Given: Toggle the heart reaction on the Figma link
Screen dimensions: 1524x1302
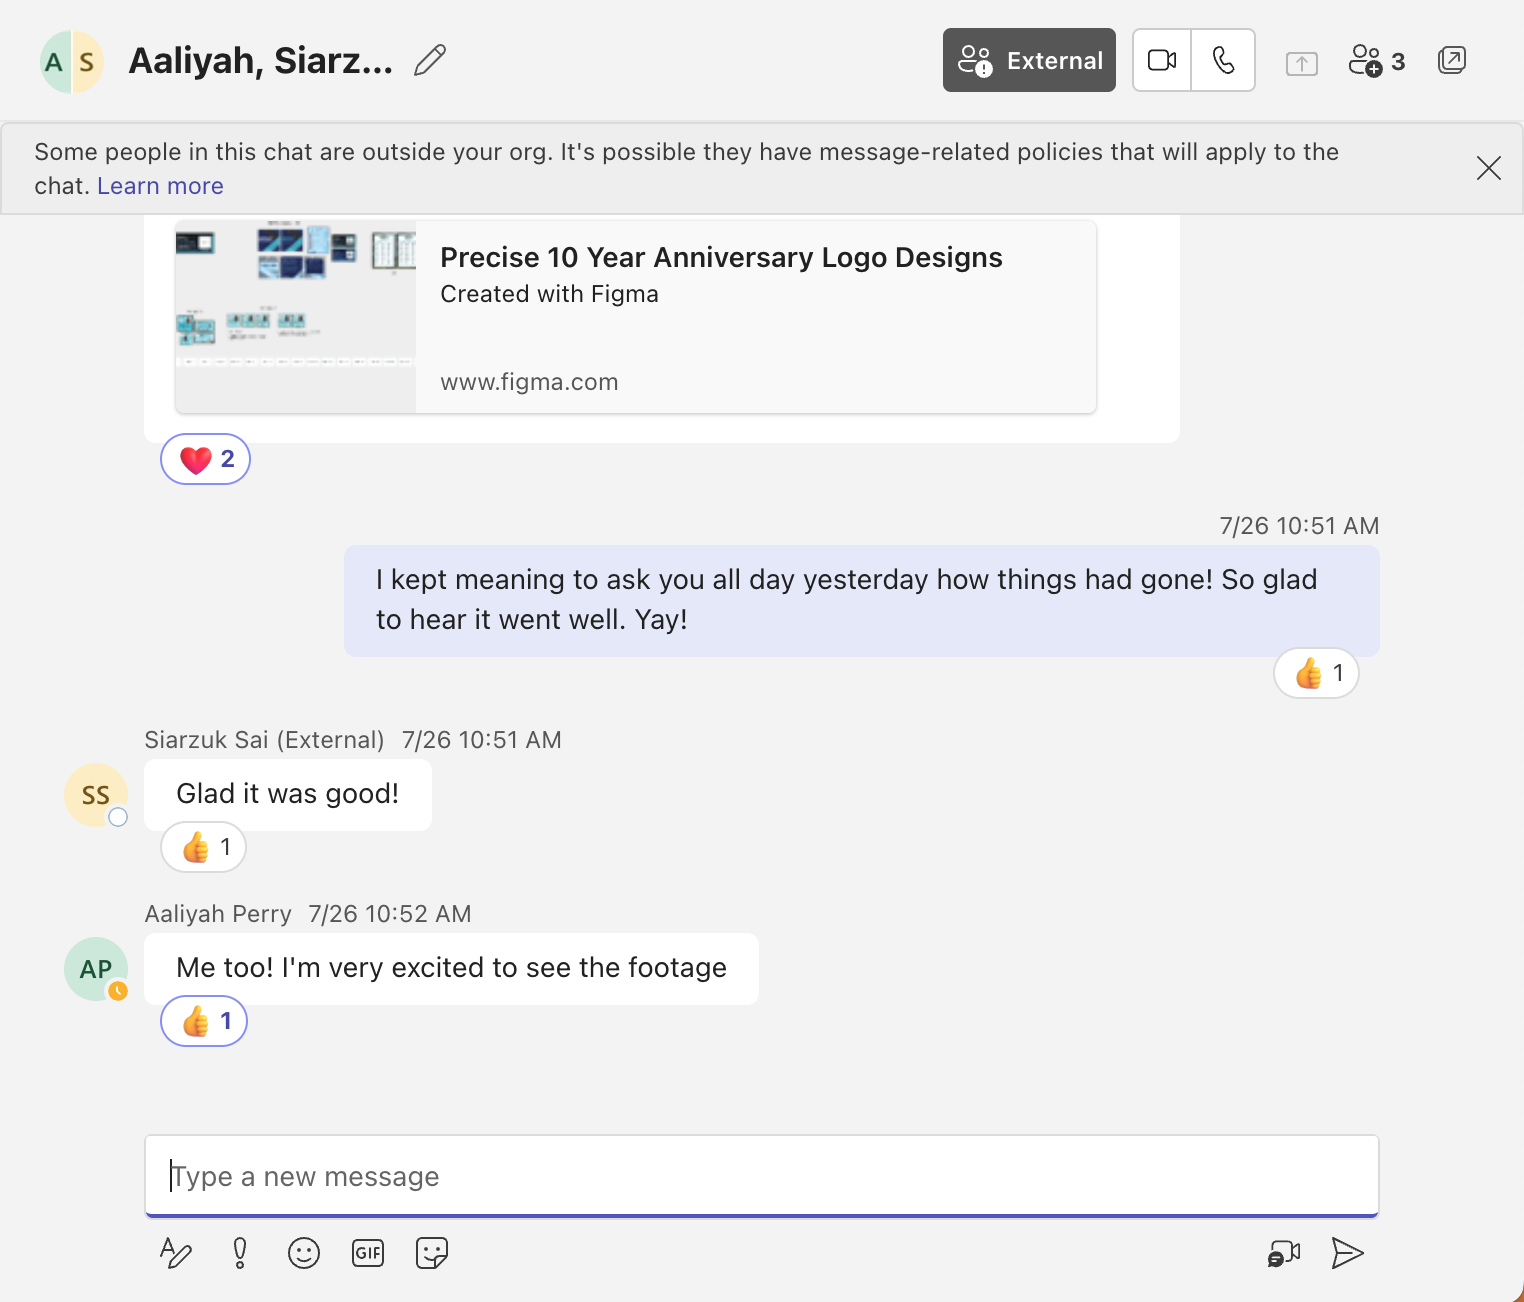Looking at the screenshot, I should [x=205, y=459].
